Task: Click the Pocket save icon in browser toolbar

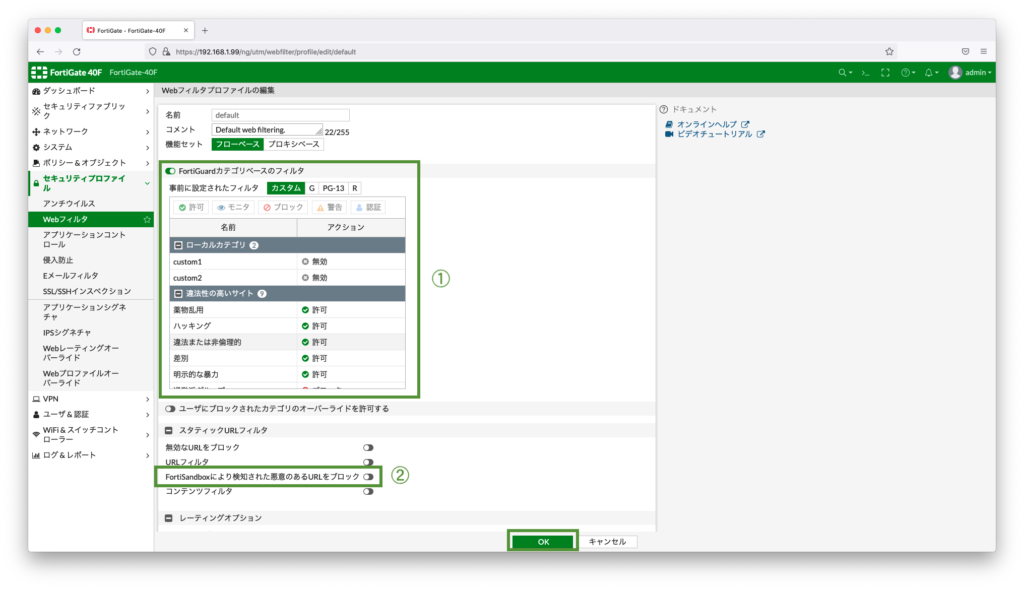Action: [965, 52]
